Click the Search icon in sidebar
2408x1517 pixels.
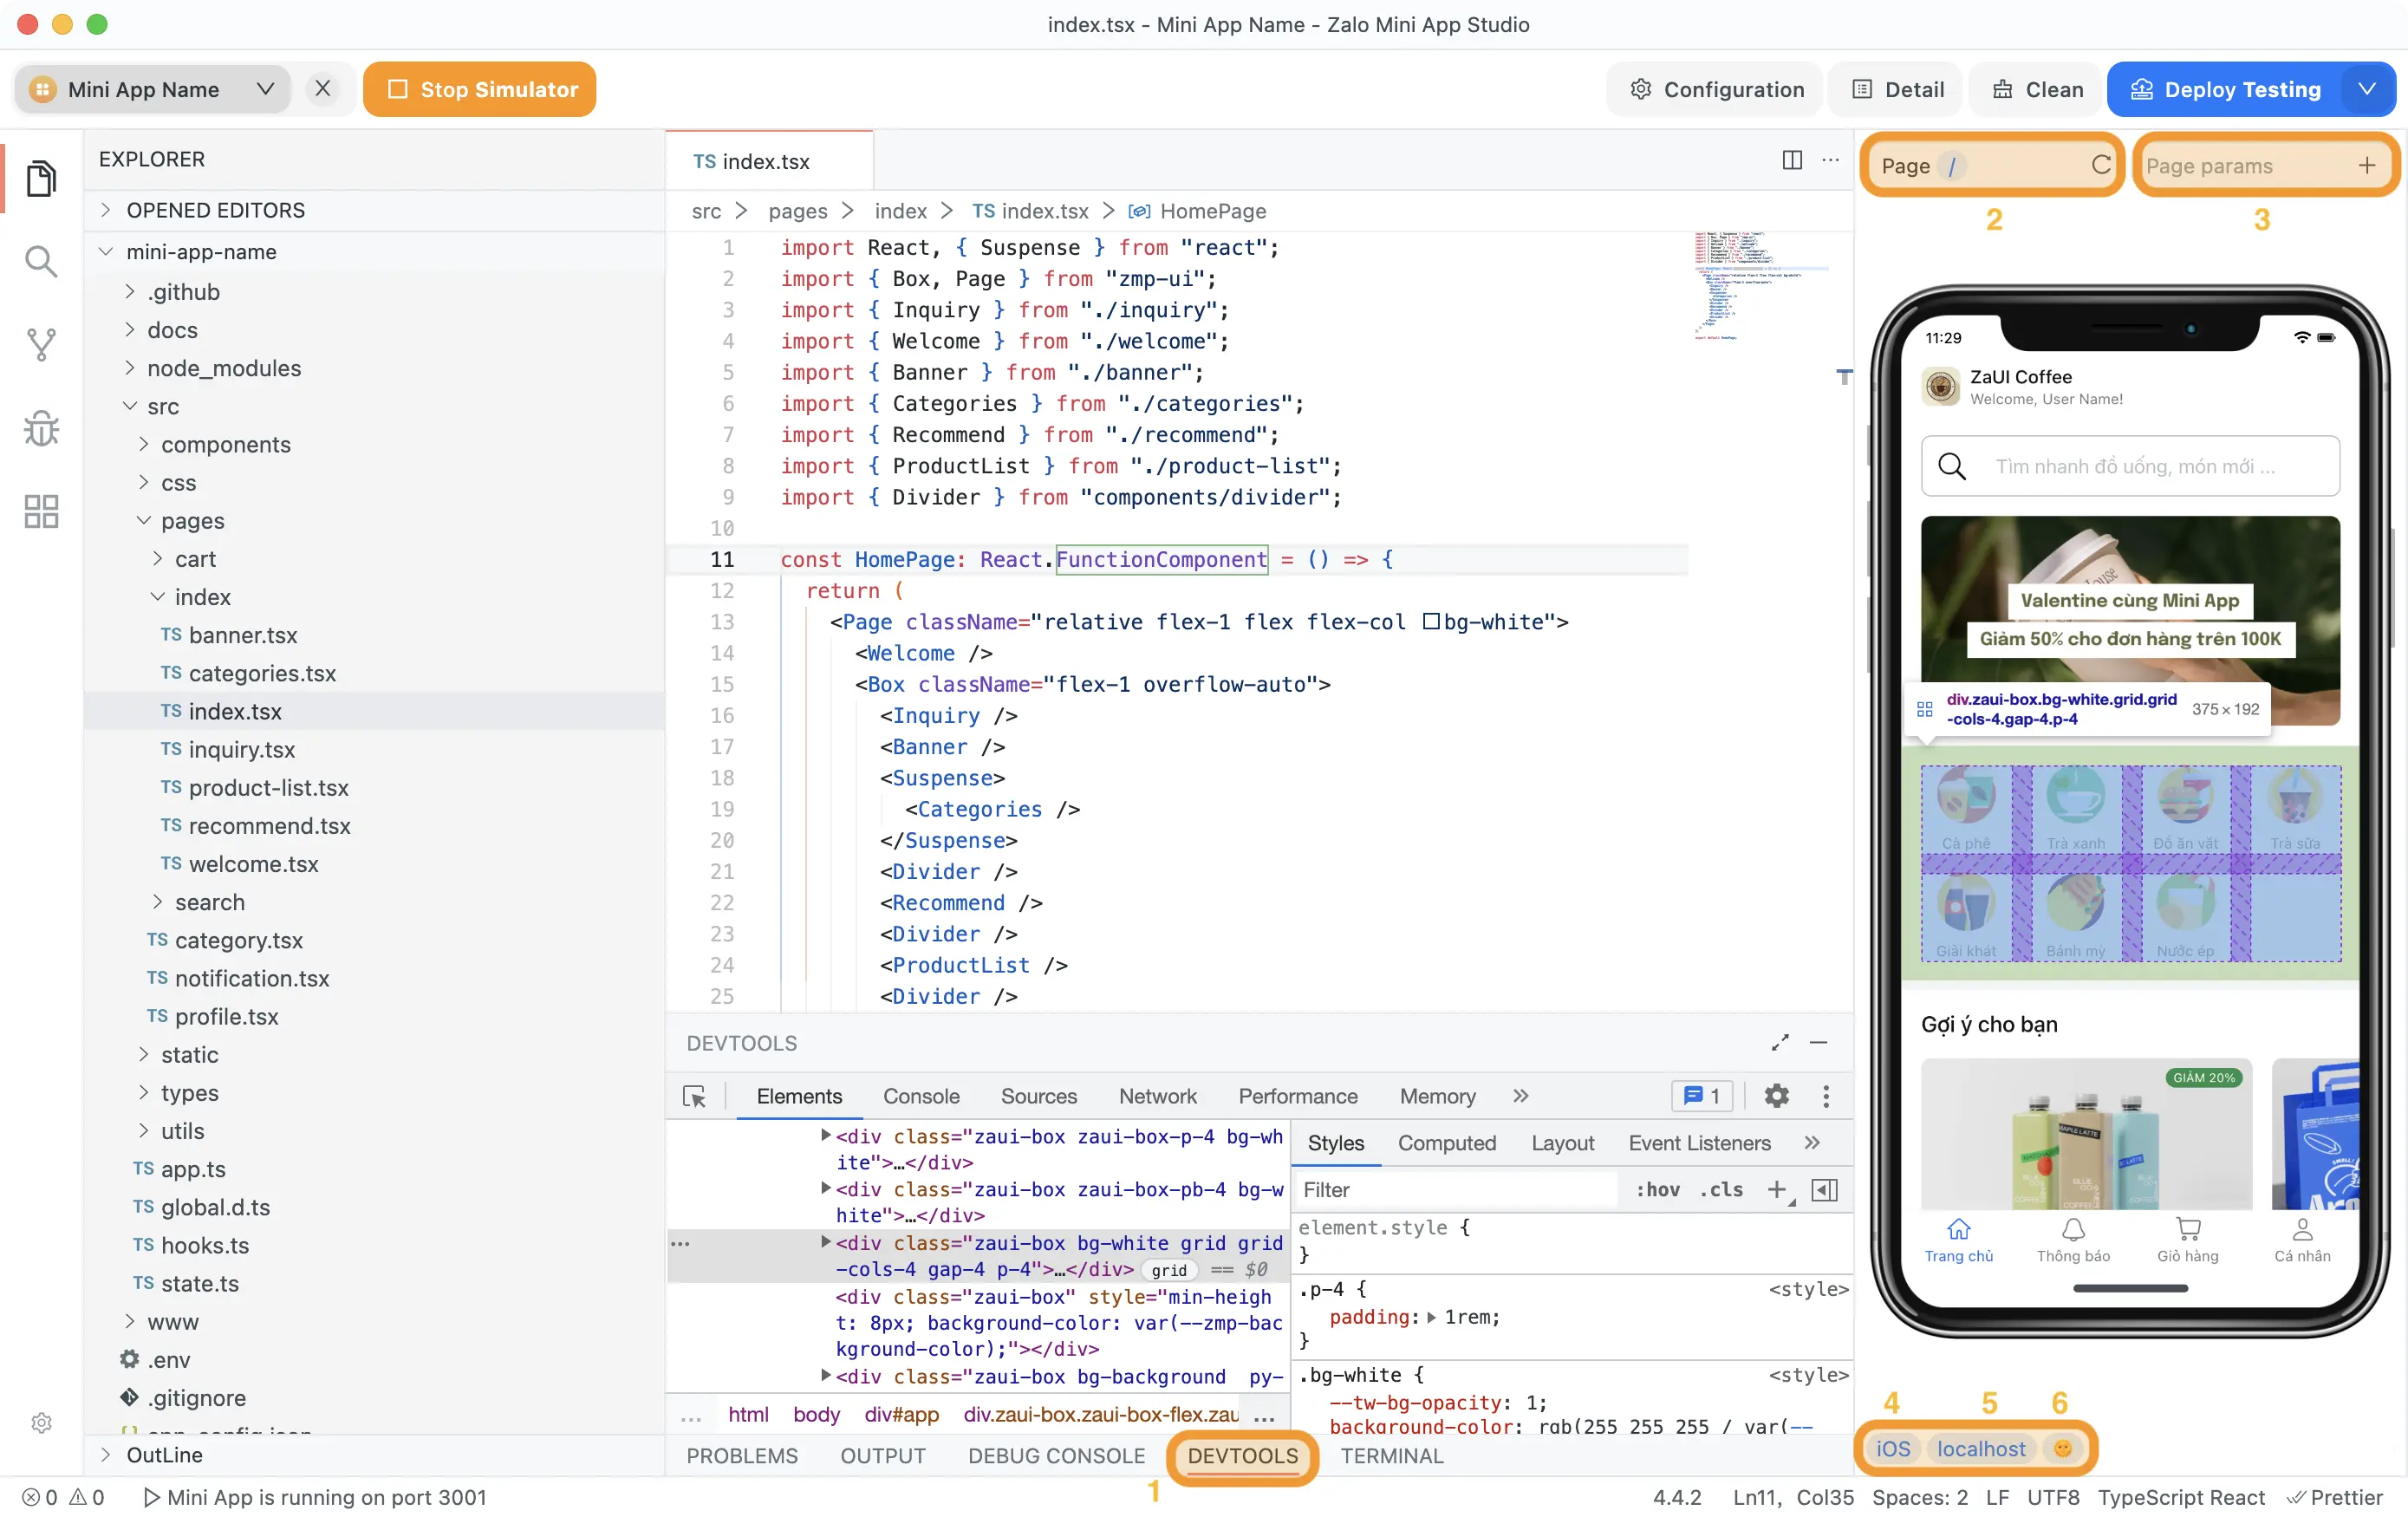coord(42,258)
